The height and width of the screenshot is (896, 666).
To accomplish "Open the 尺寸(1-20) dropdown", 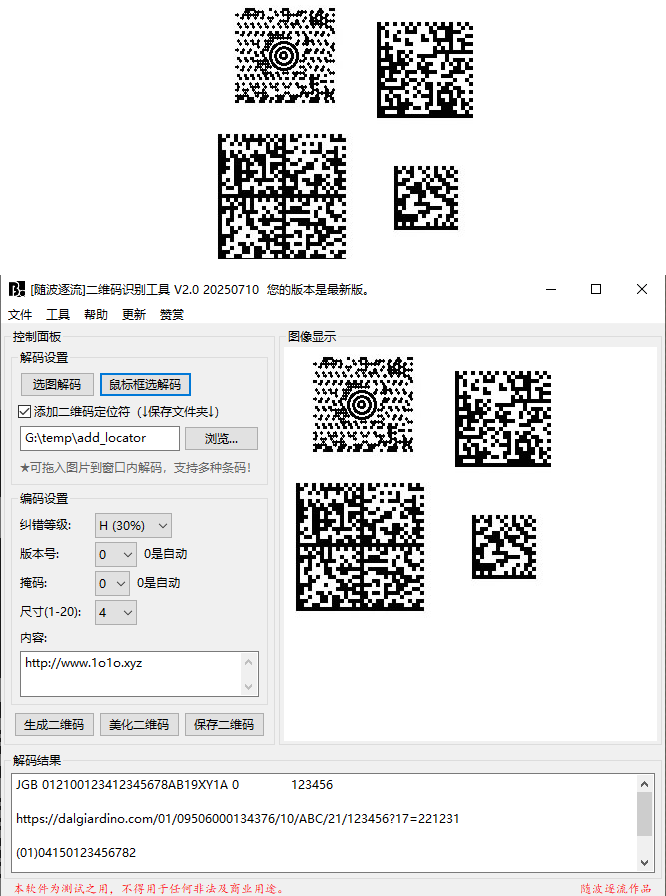I will [x=115, y=613].
